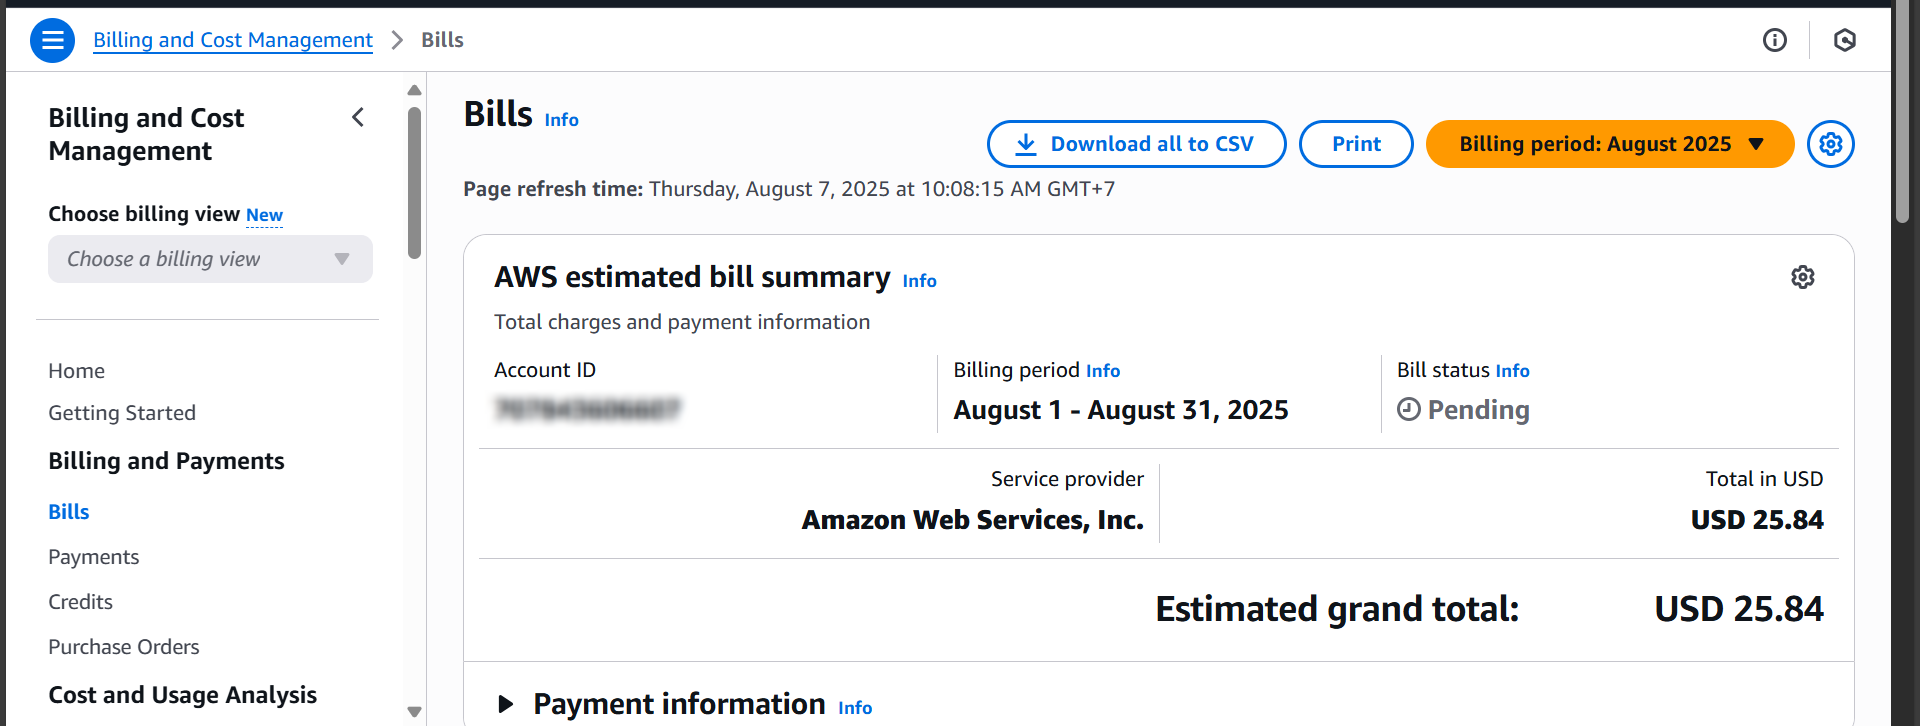This screenshot has height=726, width=1920.
Task: Click the hexagon icon in the top-right toolbar
Action: pos(1845,40)
